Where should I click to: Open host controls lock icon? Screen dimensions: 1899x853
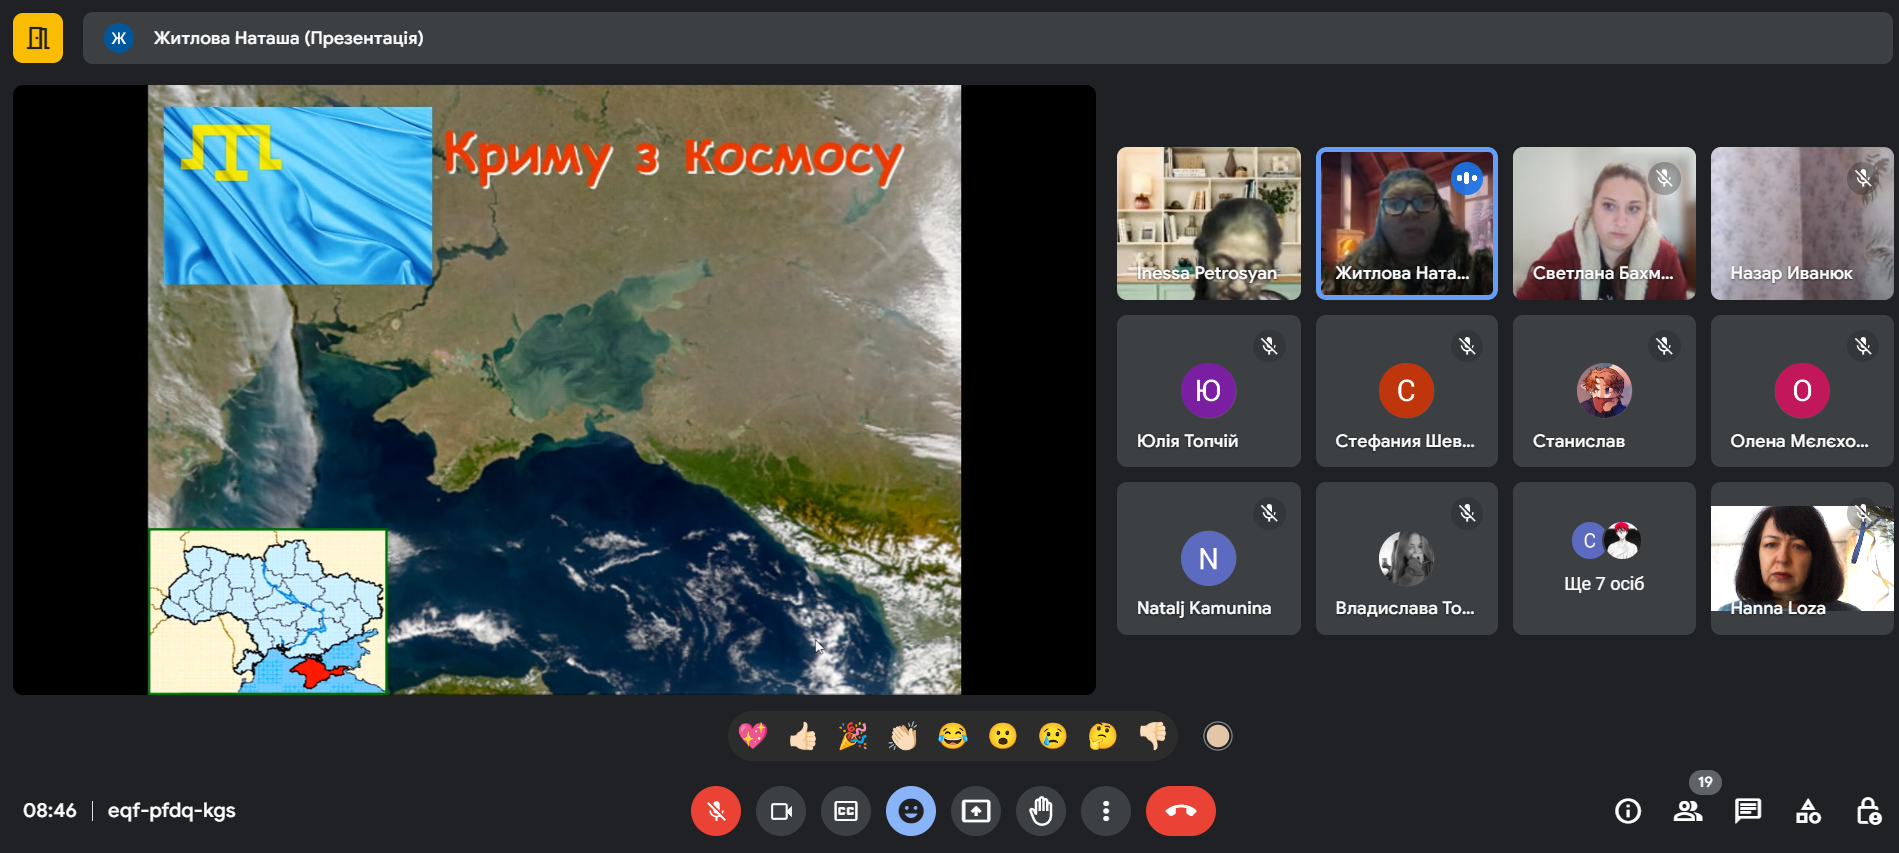coord(1868,811)
